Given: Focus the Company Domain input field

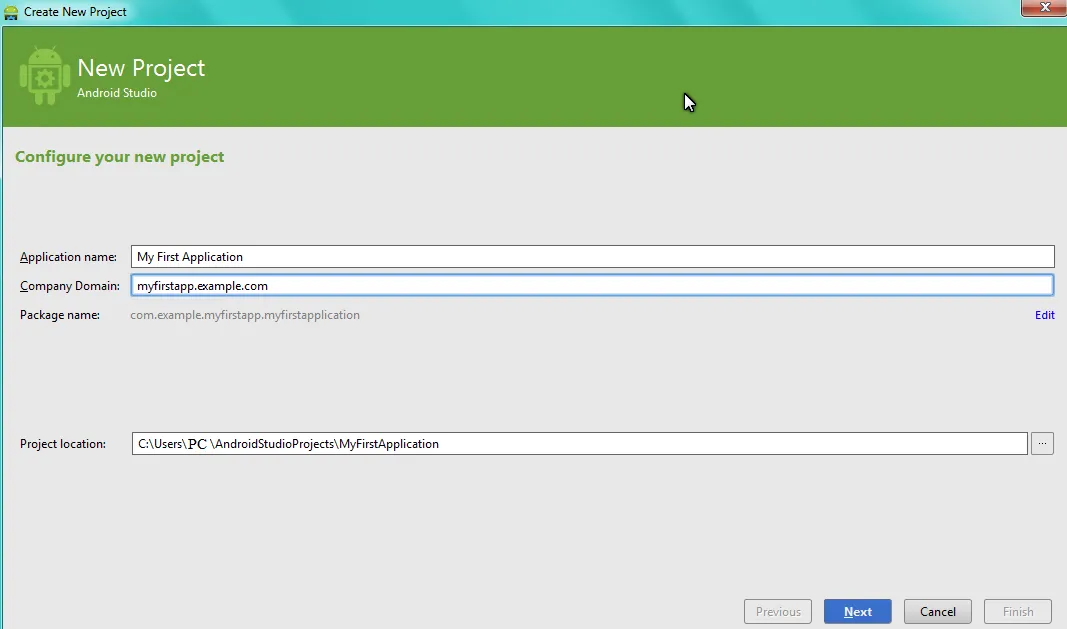Looking at the screenshot, I should pos(592,286).
